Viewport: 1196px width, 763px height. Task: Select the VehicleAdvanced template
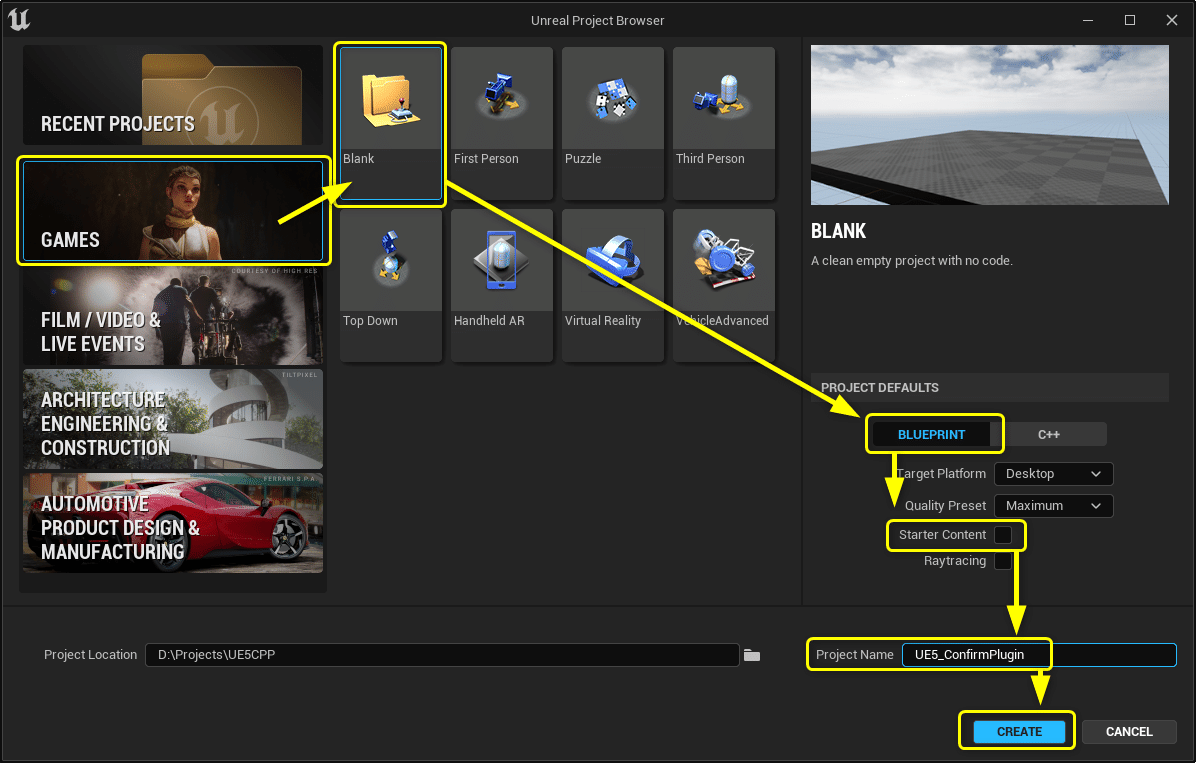(724, 285)
